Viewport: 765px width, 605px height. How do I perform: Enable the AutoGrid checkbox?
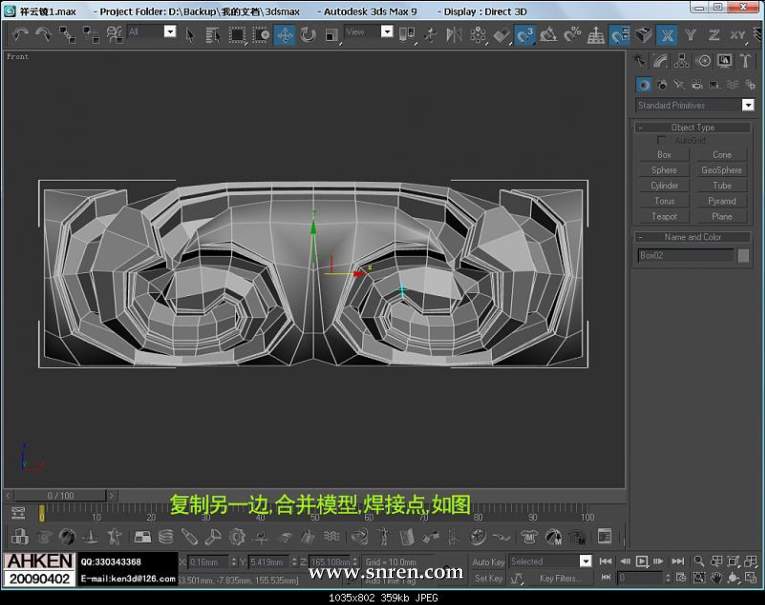662,141
